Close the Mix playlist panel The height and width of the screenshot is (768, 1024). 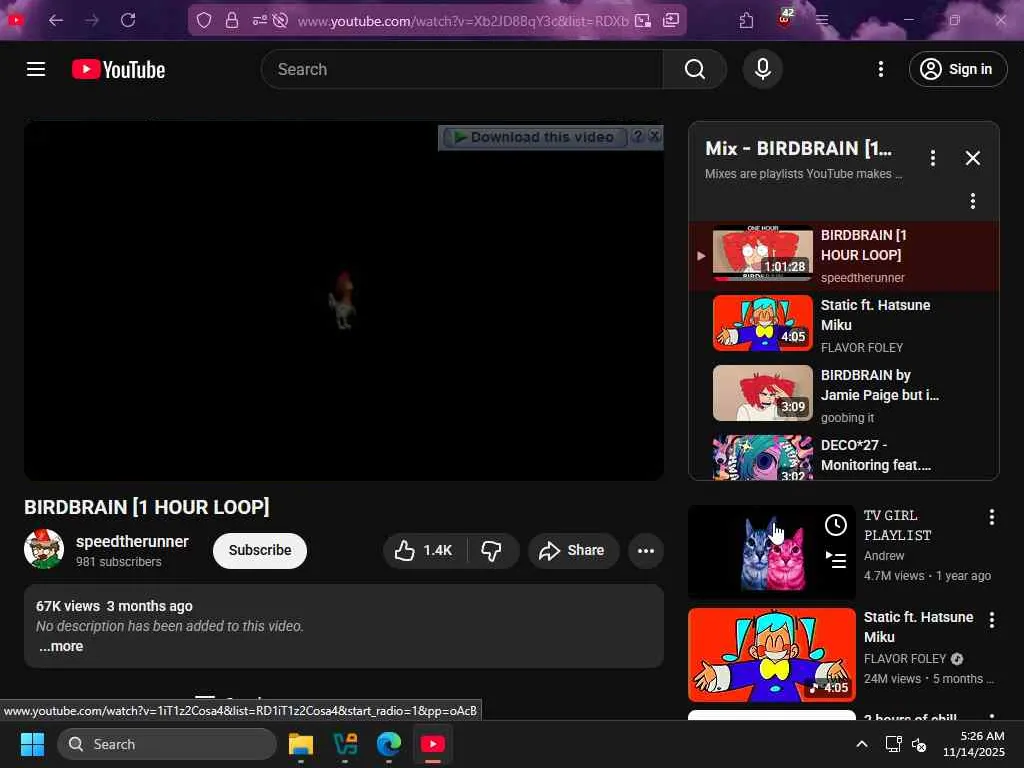972,157
